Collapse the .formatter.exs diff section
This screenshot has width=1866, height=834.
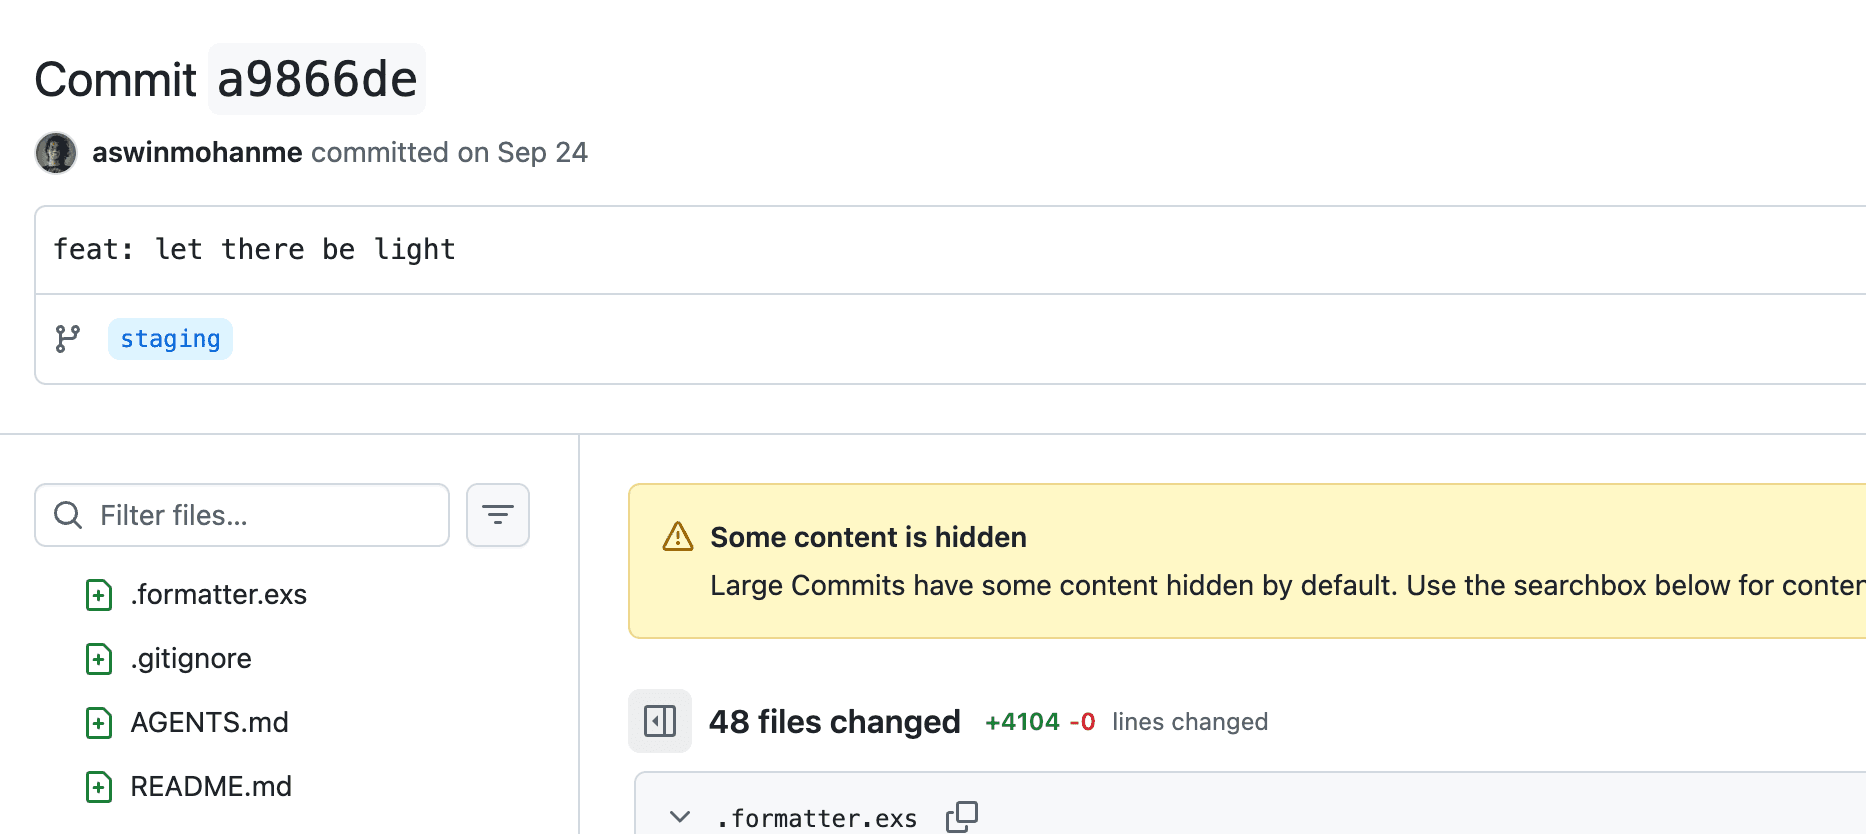click(680, 817)
